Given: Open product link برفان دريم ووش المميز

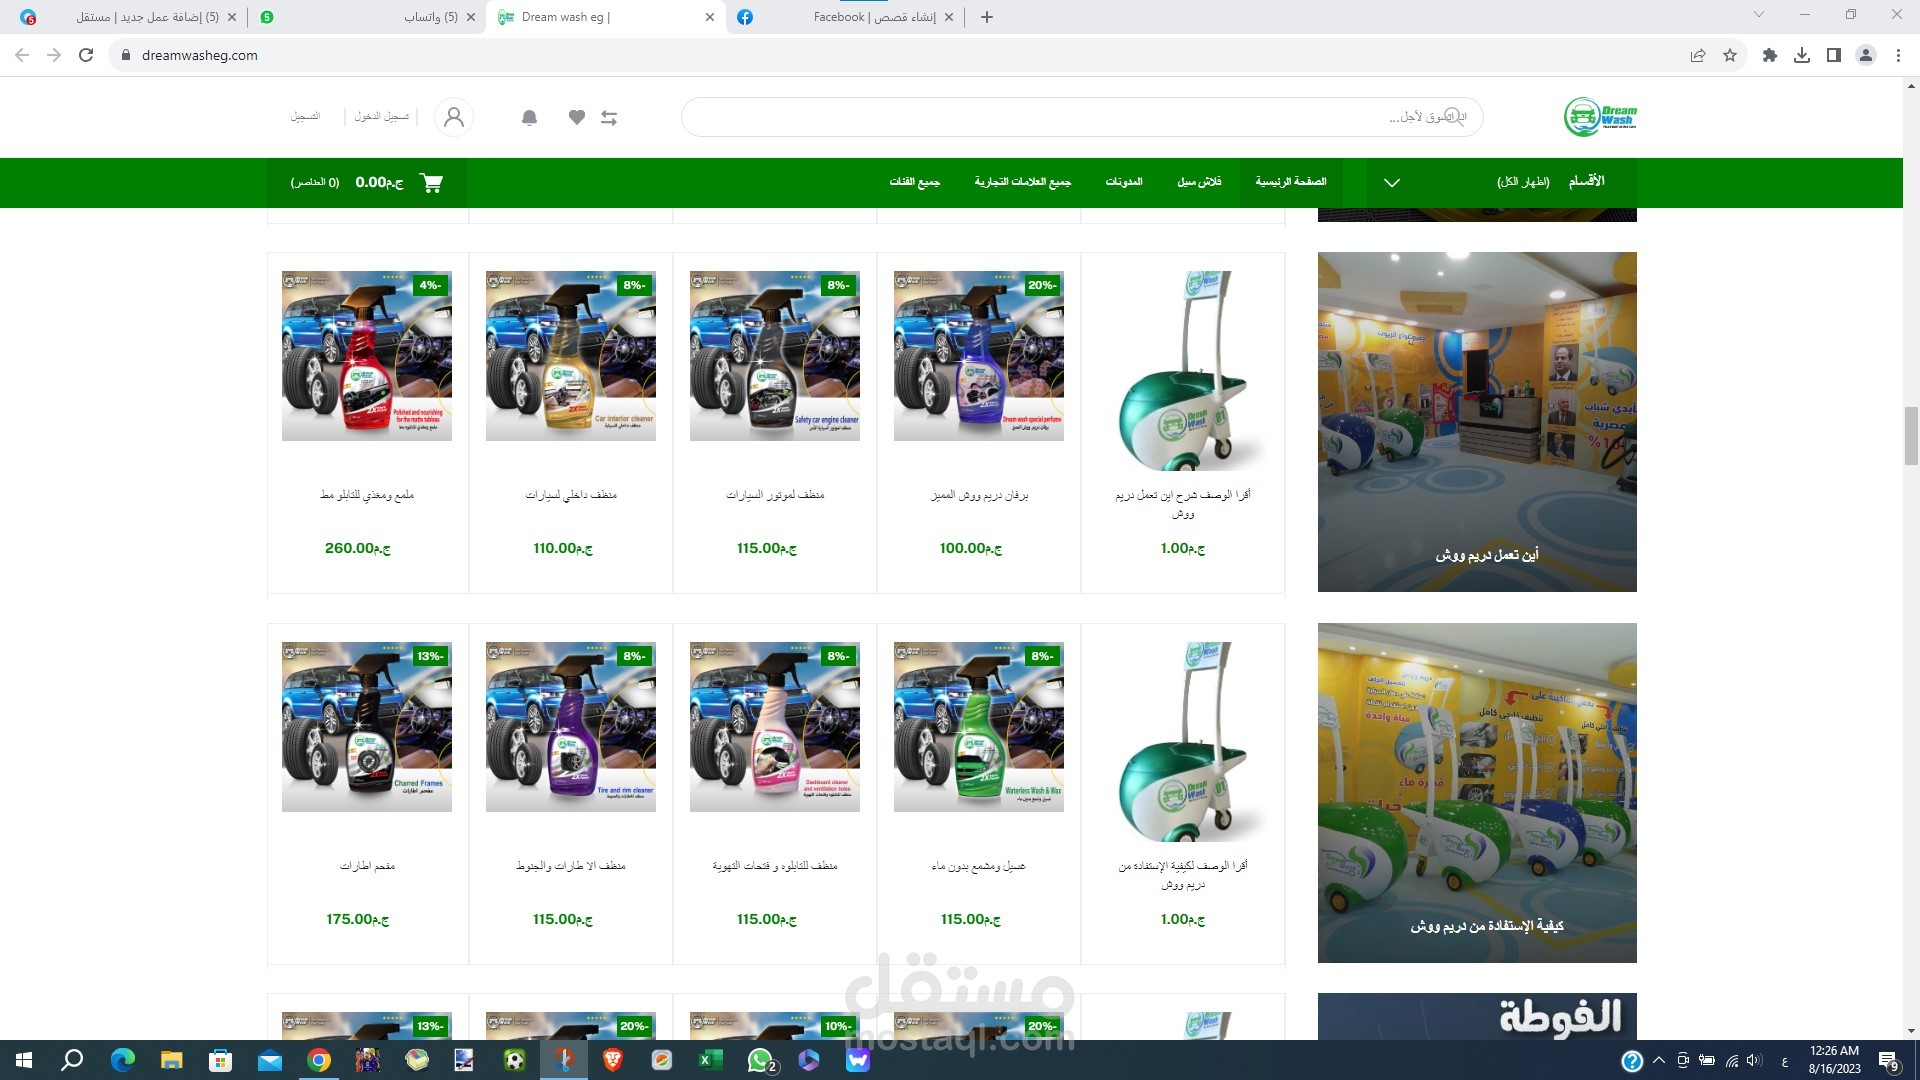Looking at the screenshot, I should (979, 495).
